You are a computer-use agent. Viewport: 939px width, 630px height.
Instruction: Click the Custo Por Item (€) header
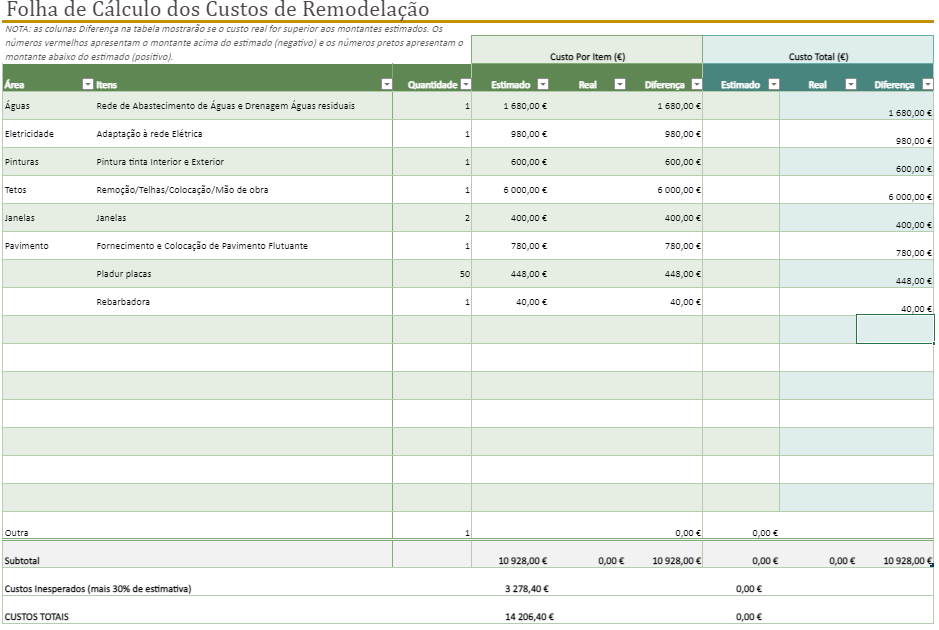click(587, 50)
